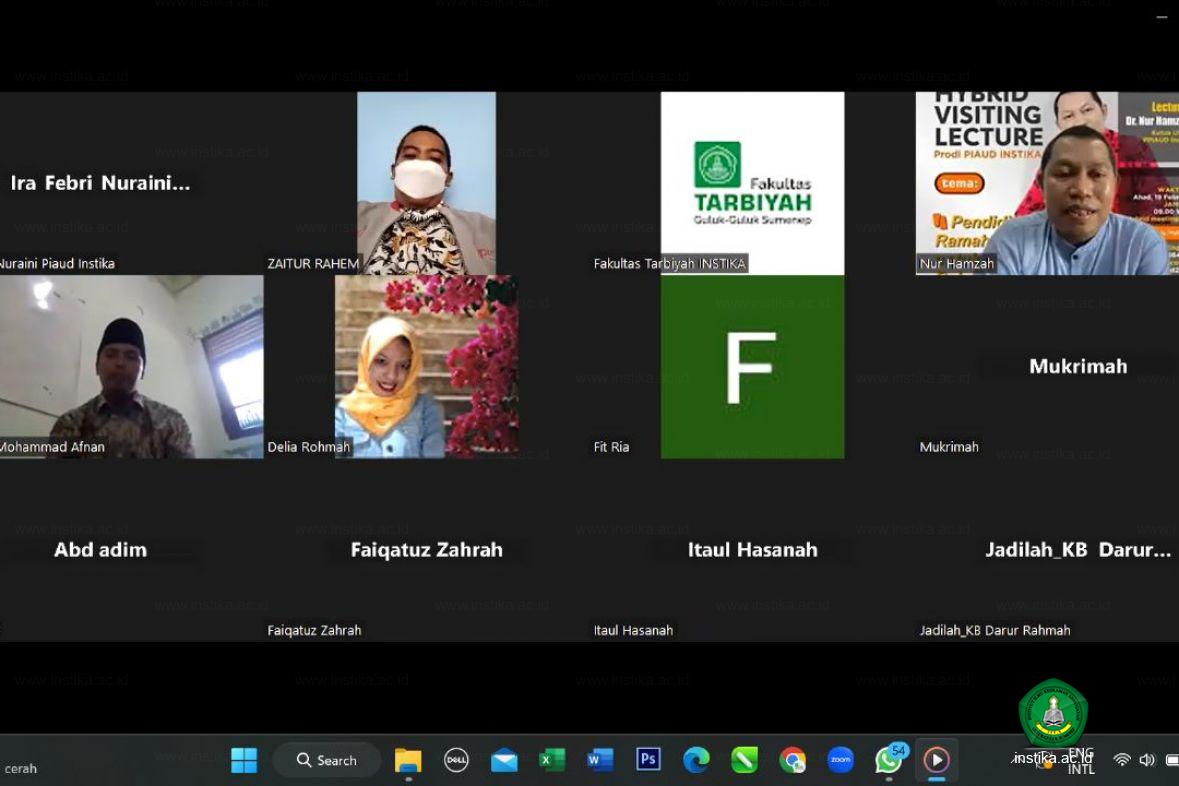Select Delia Rohmah's video tile

pyautogui.click(x=426, y=366)
